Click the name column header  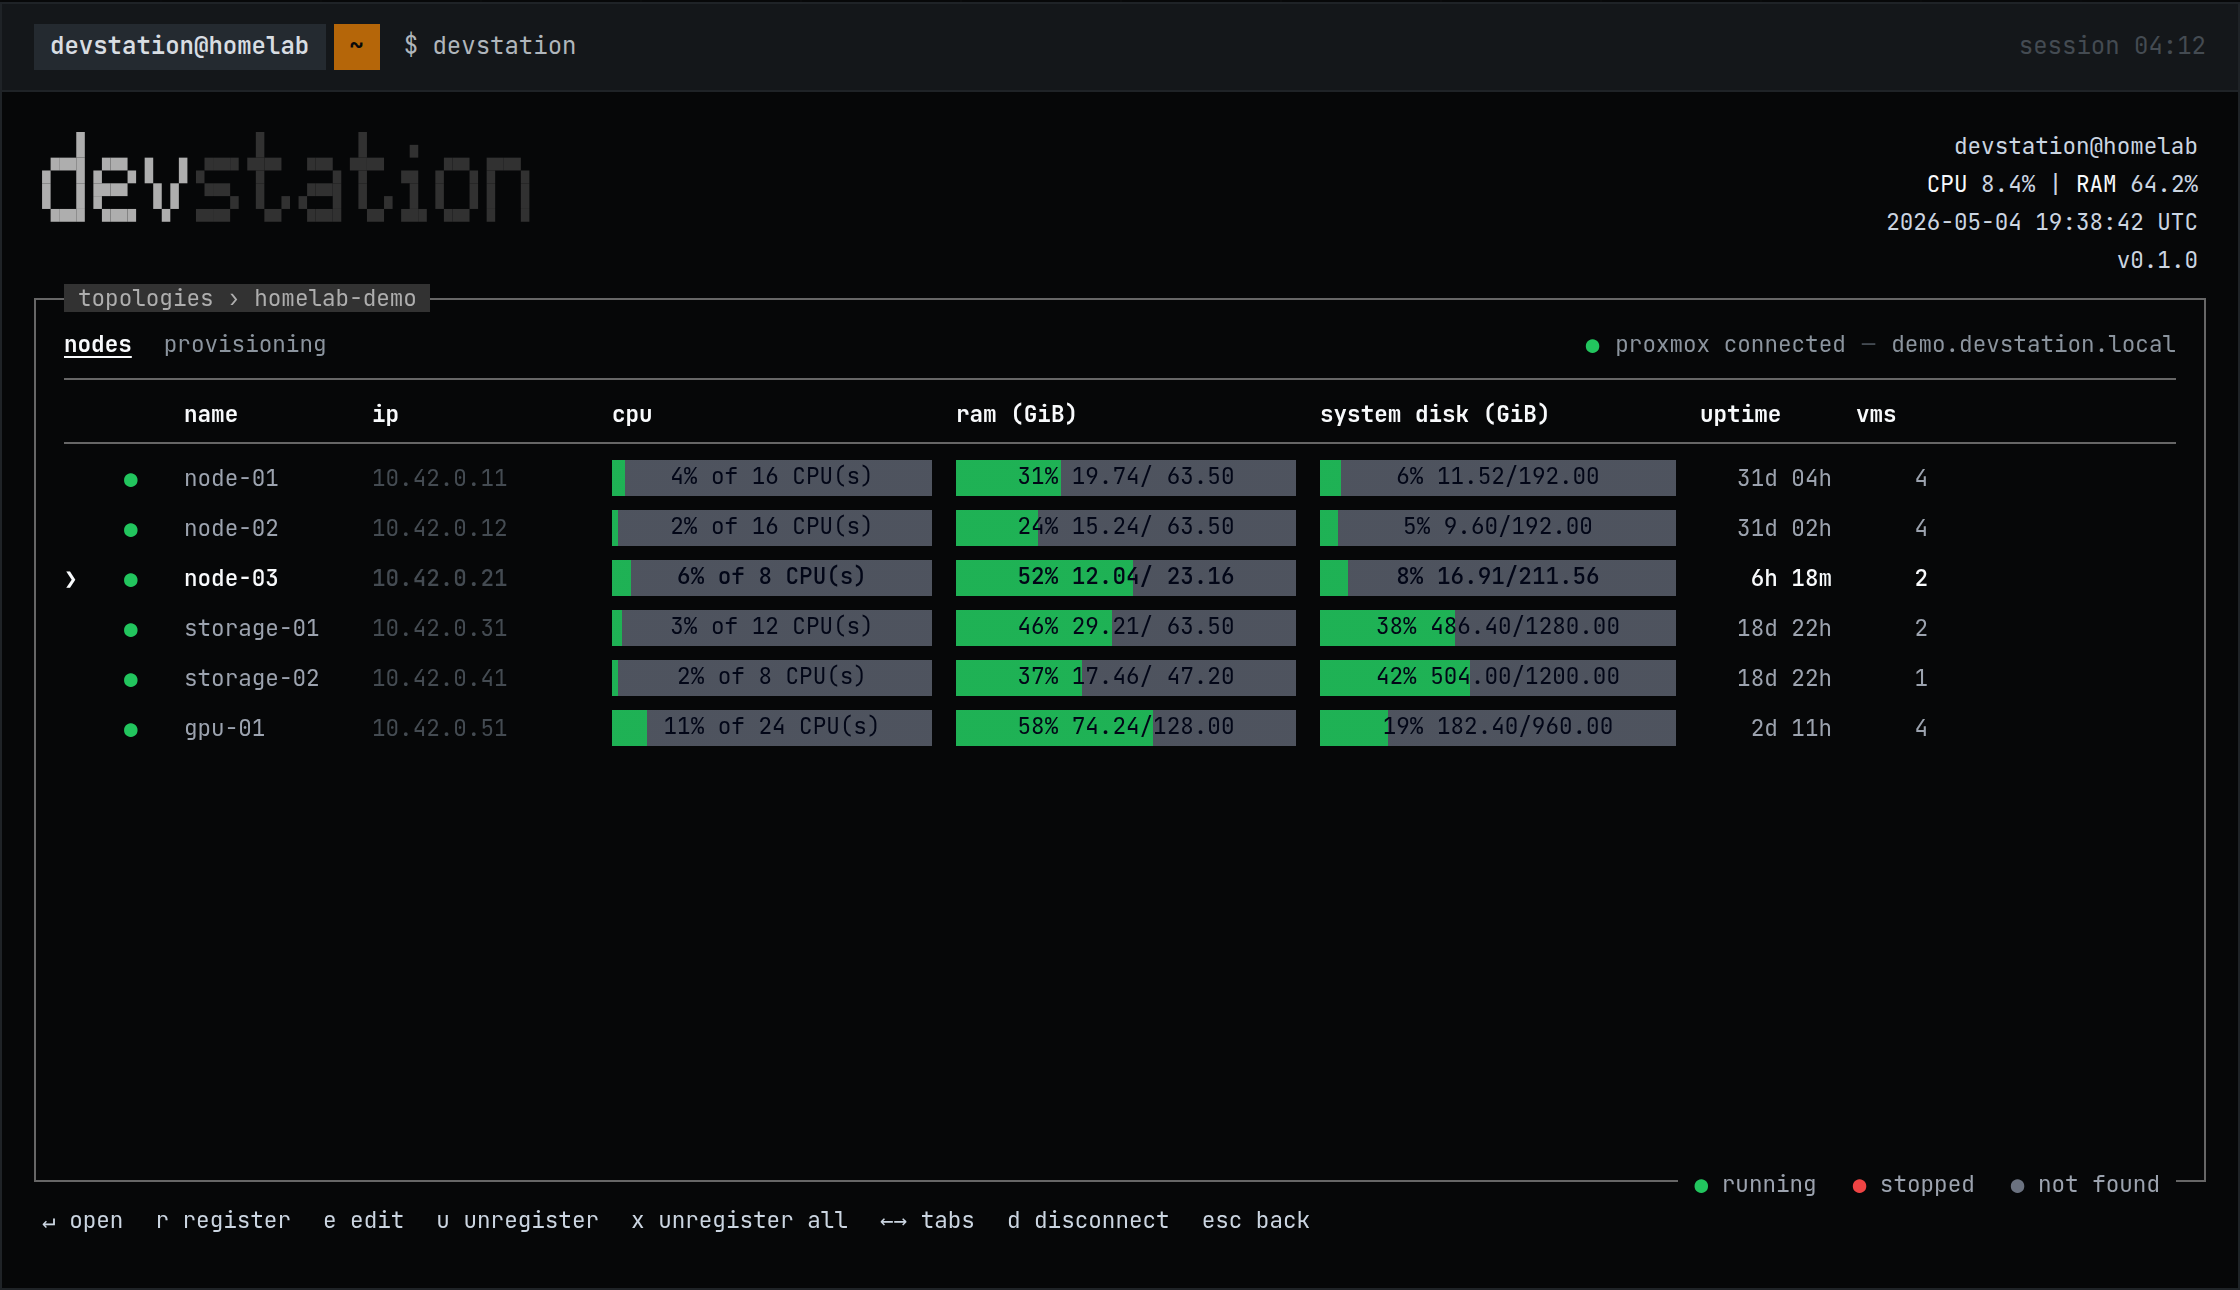click(x=211, y=414)
